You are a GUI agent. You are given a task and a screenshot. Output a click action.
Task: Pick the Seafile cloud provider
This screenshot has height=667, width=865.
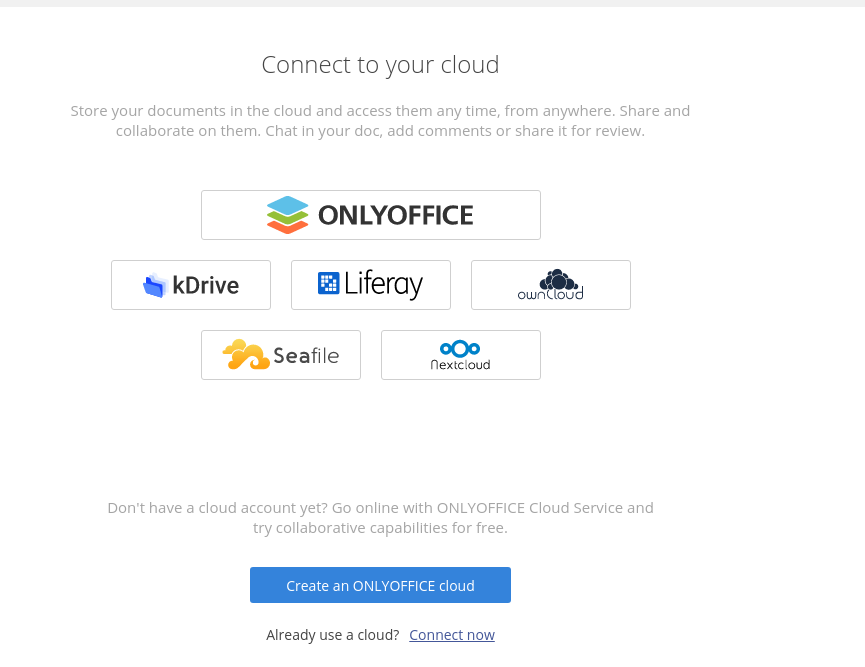(281, 355)
